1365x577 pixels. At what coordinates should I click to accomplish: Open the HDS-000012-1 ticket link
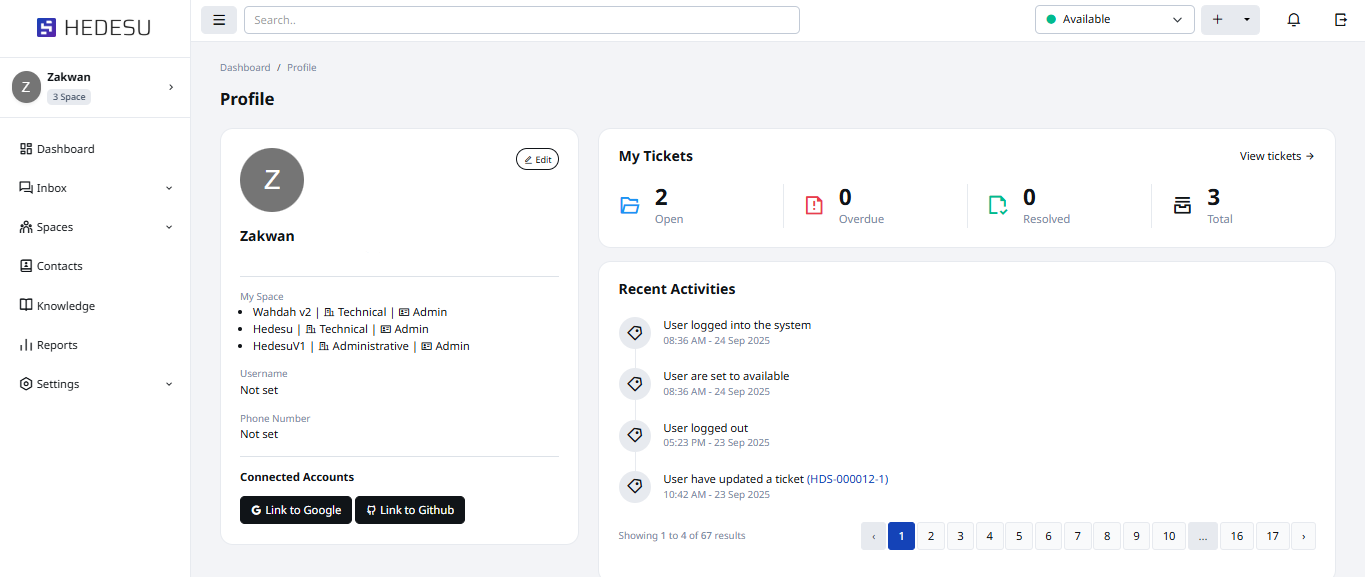tap(847, 479)
